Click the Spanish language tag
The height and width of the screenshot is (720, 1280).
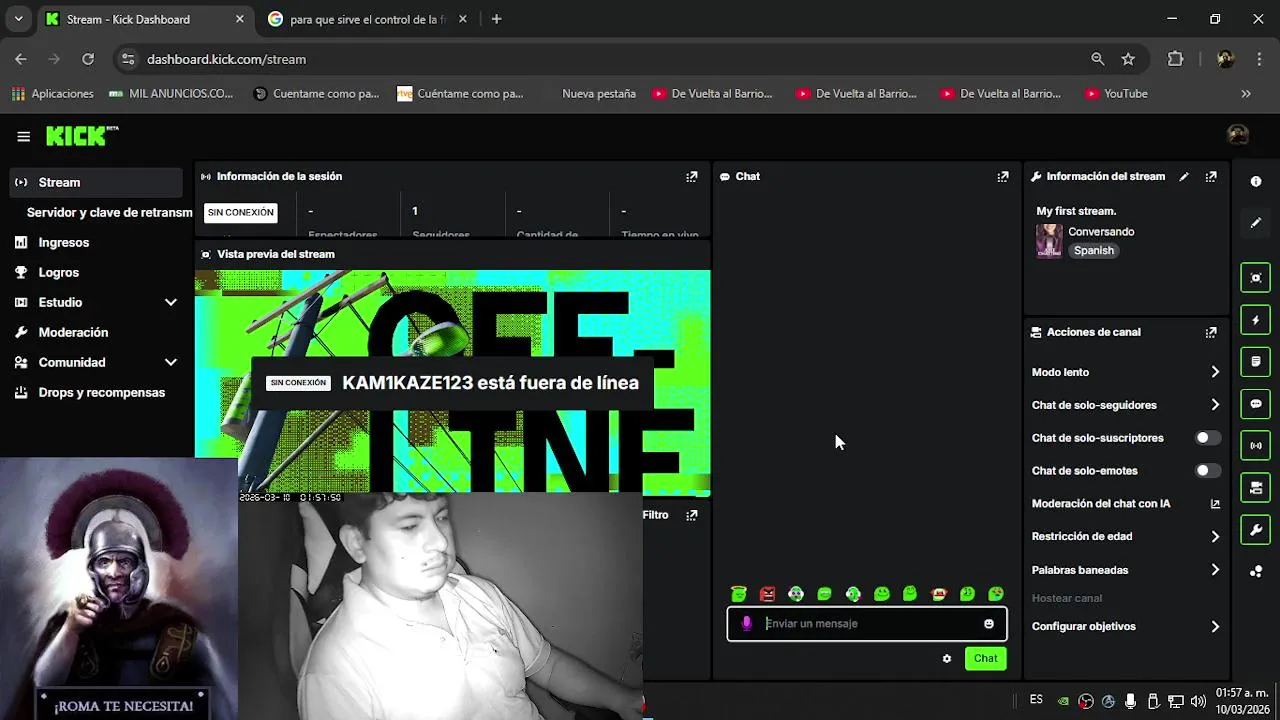pos(1094,251)
